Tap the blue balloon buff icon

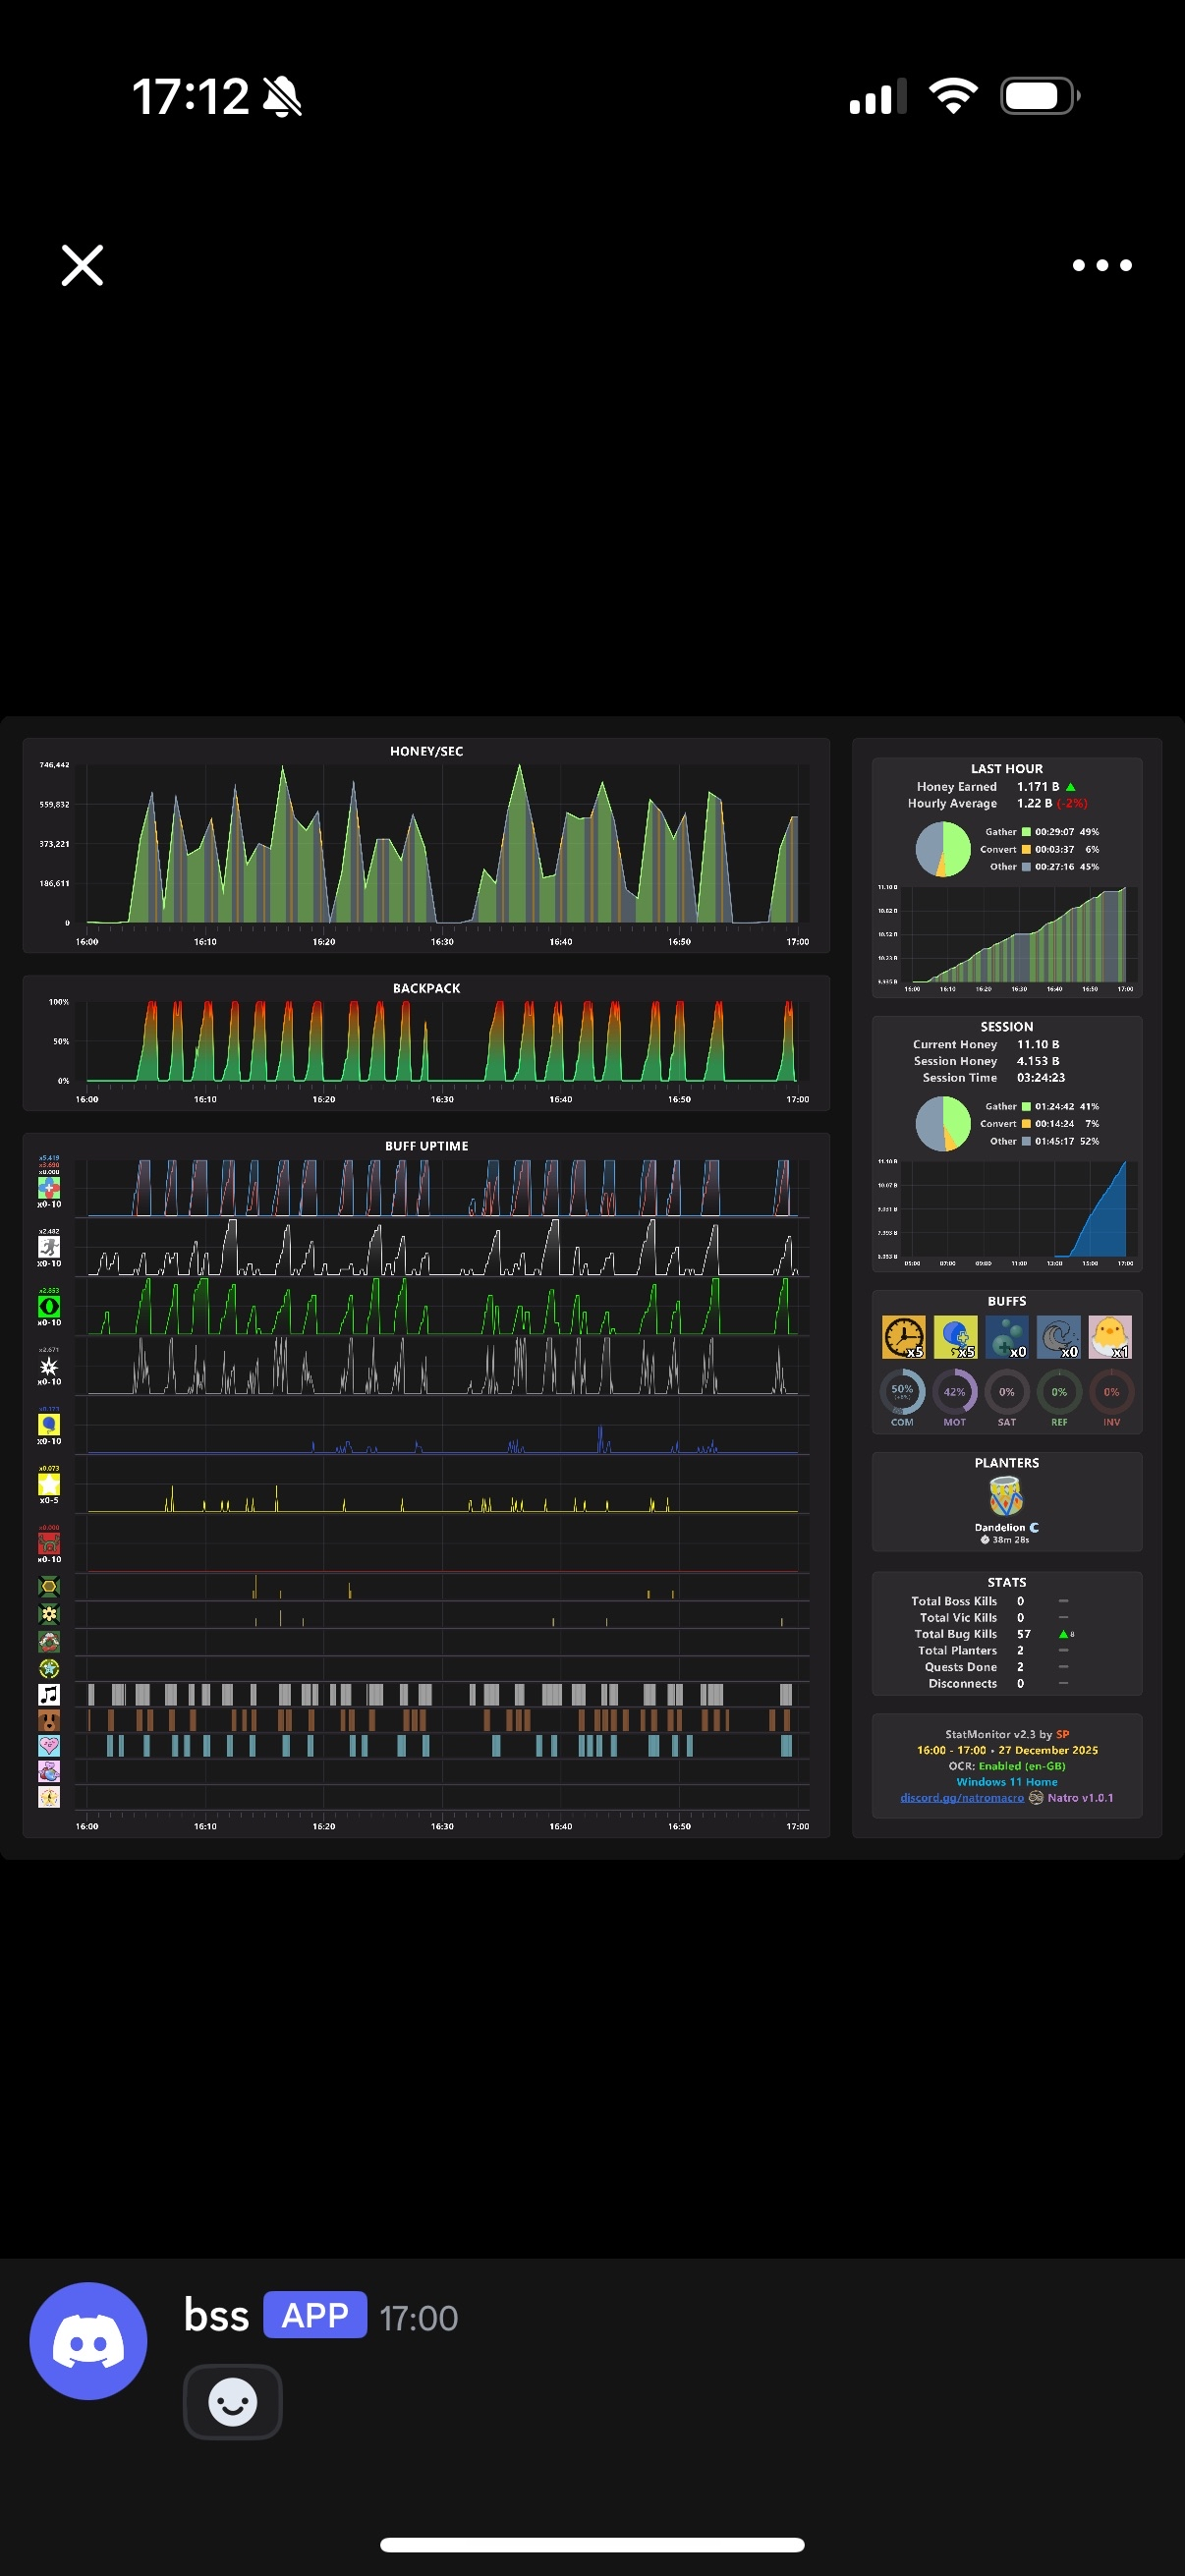(x=955, y=1337)
